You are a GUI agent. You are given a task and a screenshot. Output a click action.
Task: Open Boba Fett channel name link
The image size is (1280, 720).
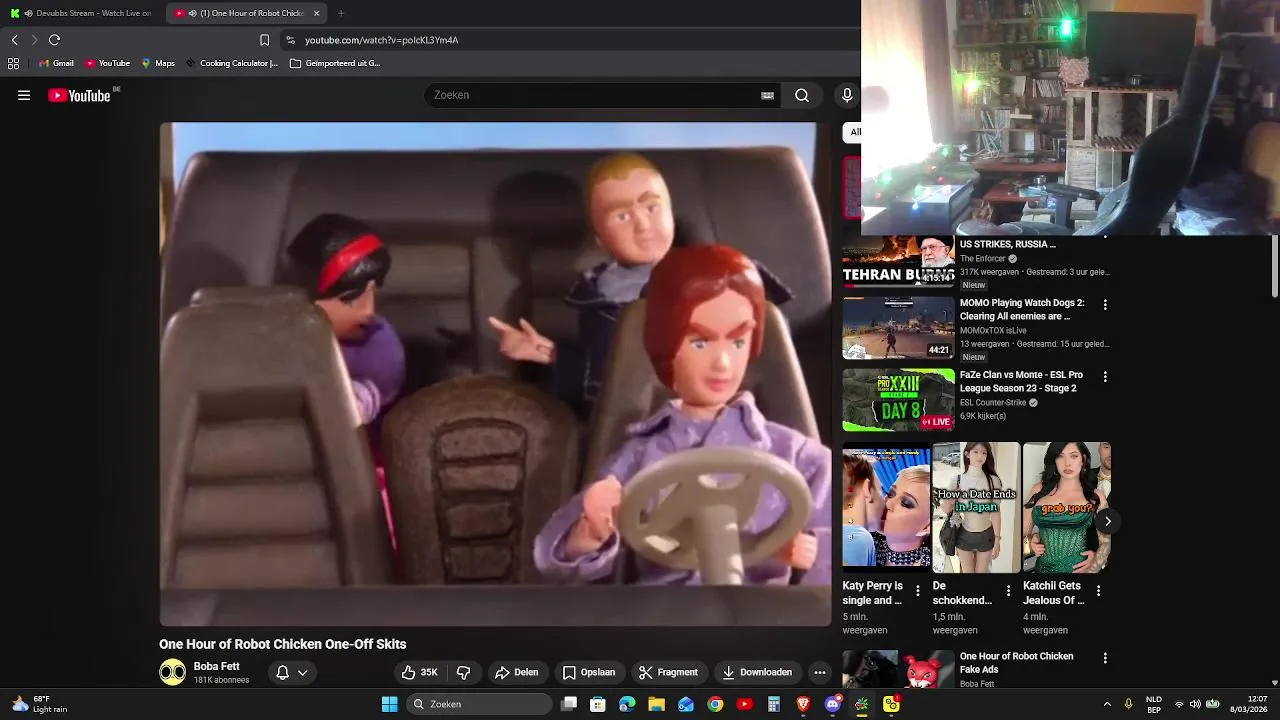(x=217, y=666)
